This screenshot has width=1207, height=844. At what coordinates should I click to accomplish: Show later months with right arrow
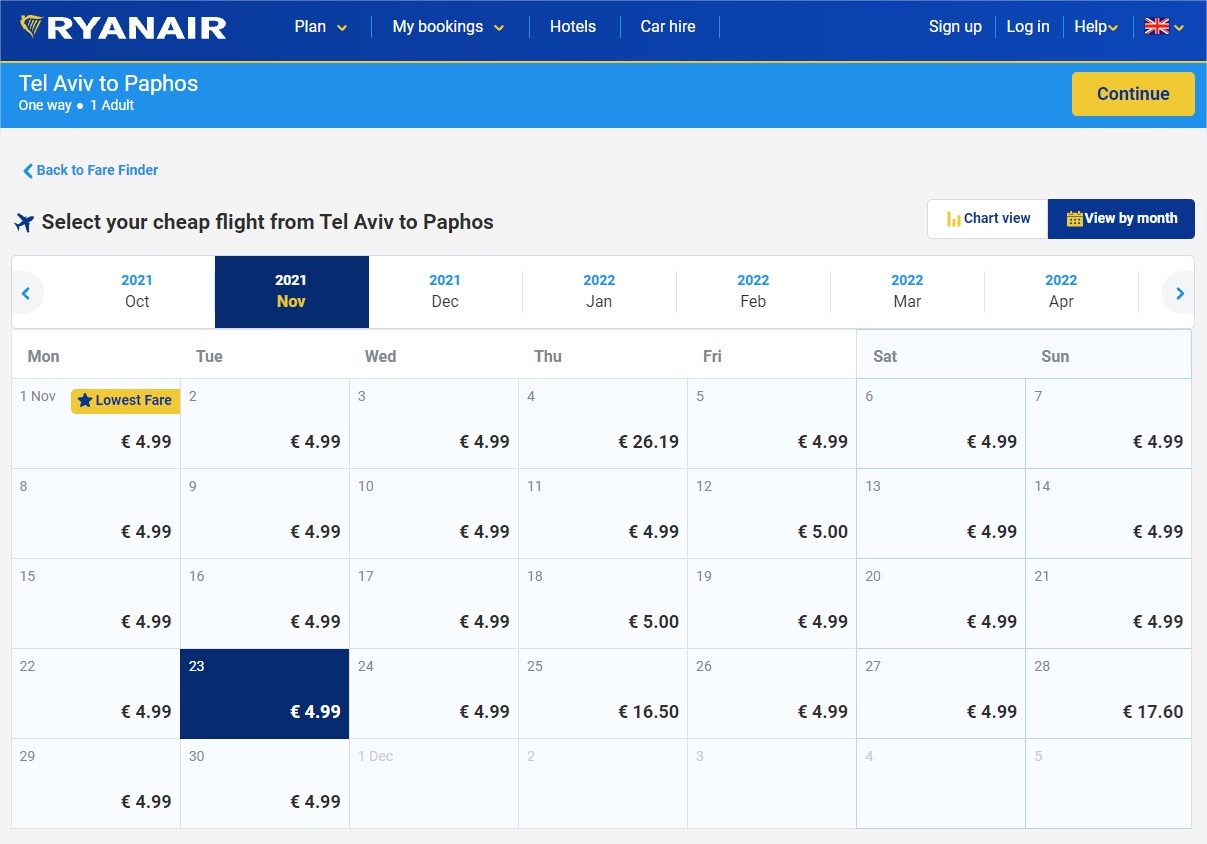[1180, 293]
